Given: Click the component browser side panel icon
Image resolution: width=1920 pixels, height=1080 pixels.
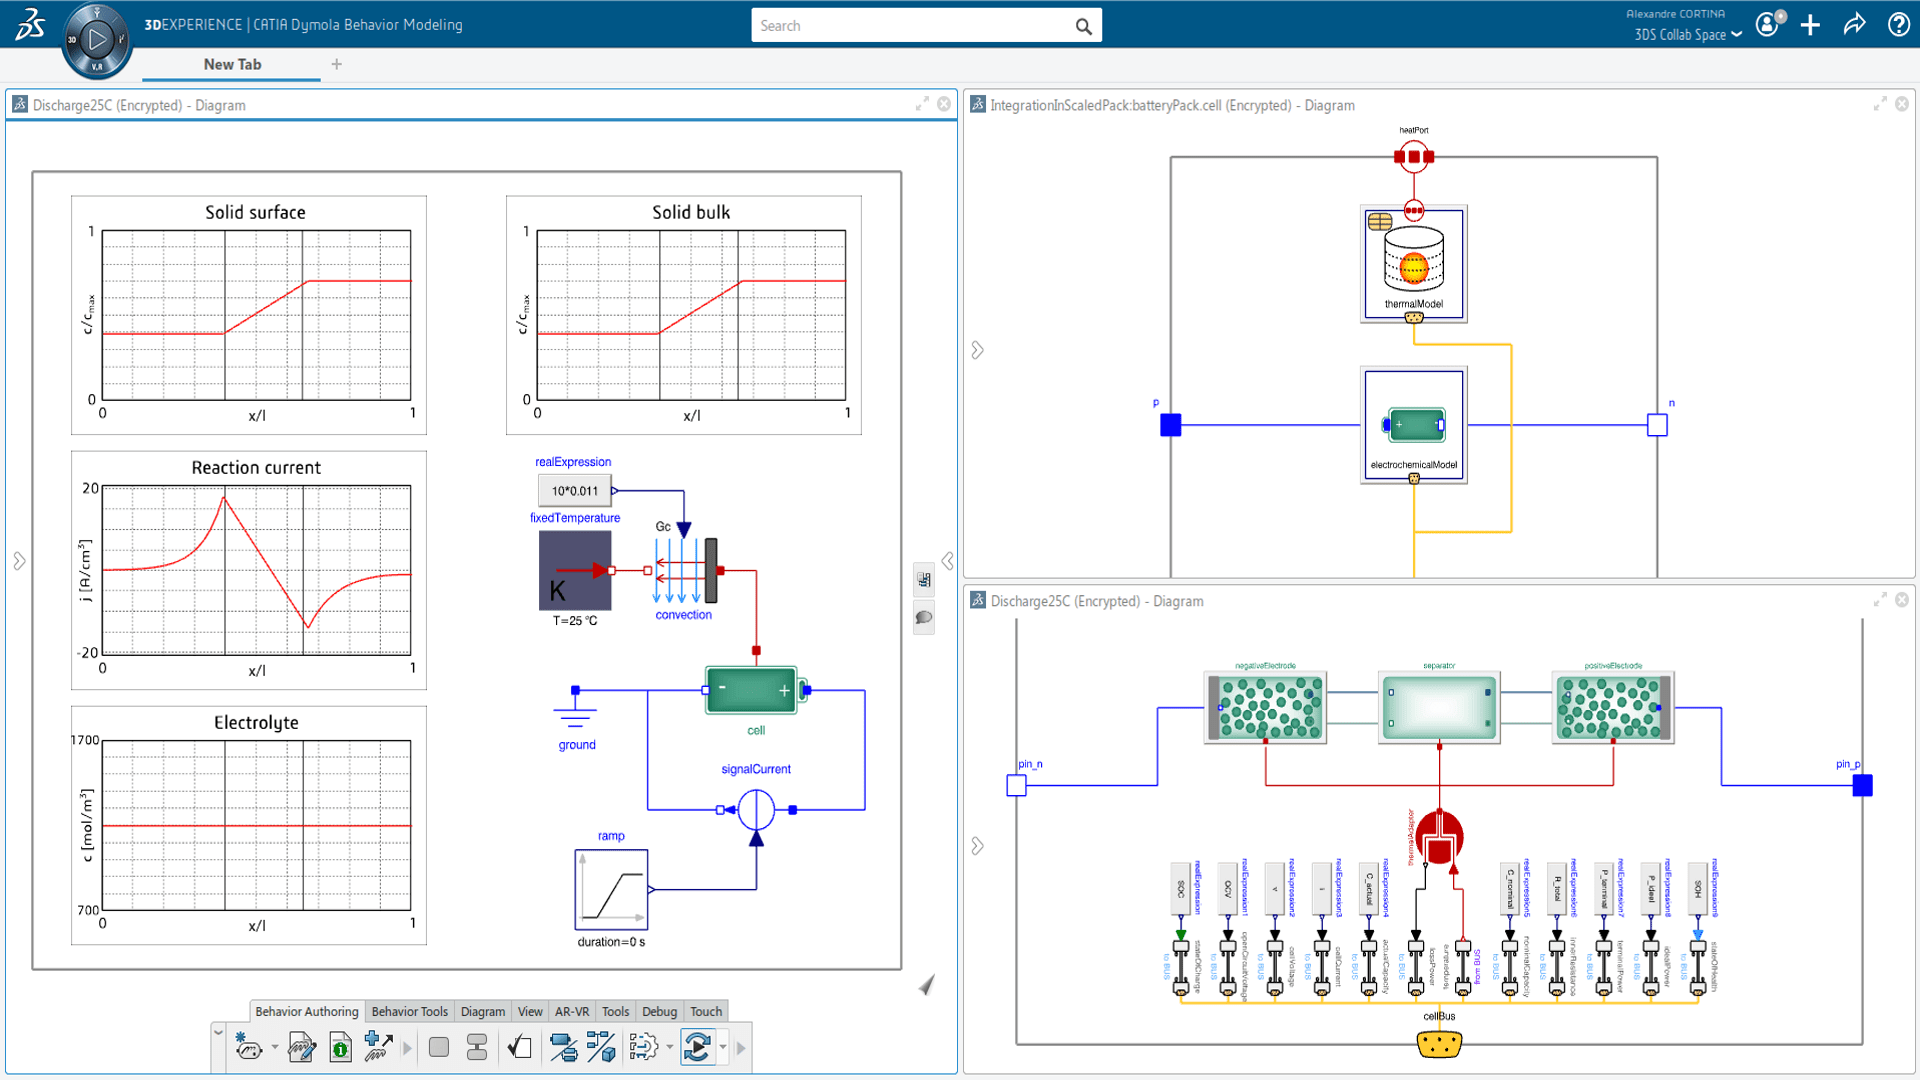Looking at the screenshot, I should pos(924,580).
